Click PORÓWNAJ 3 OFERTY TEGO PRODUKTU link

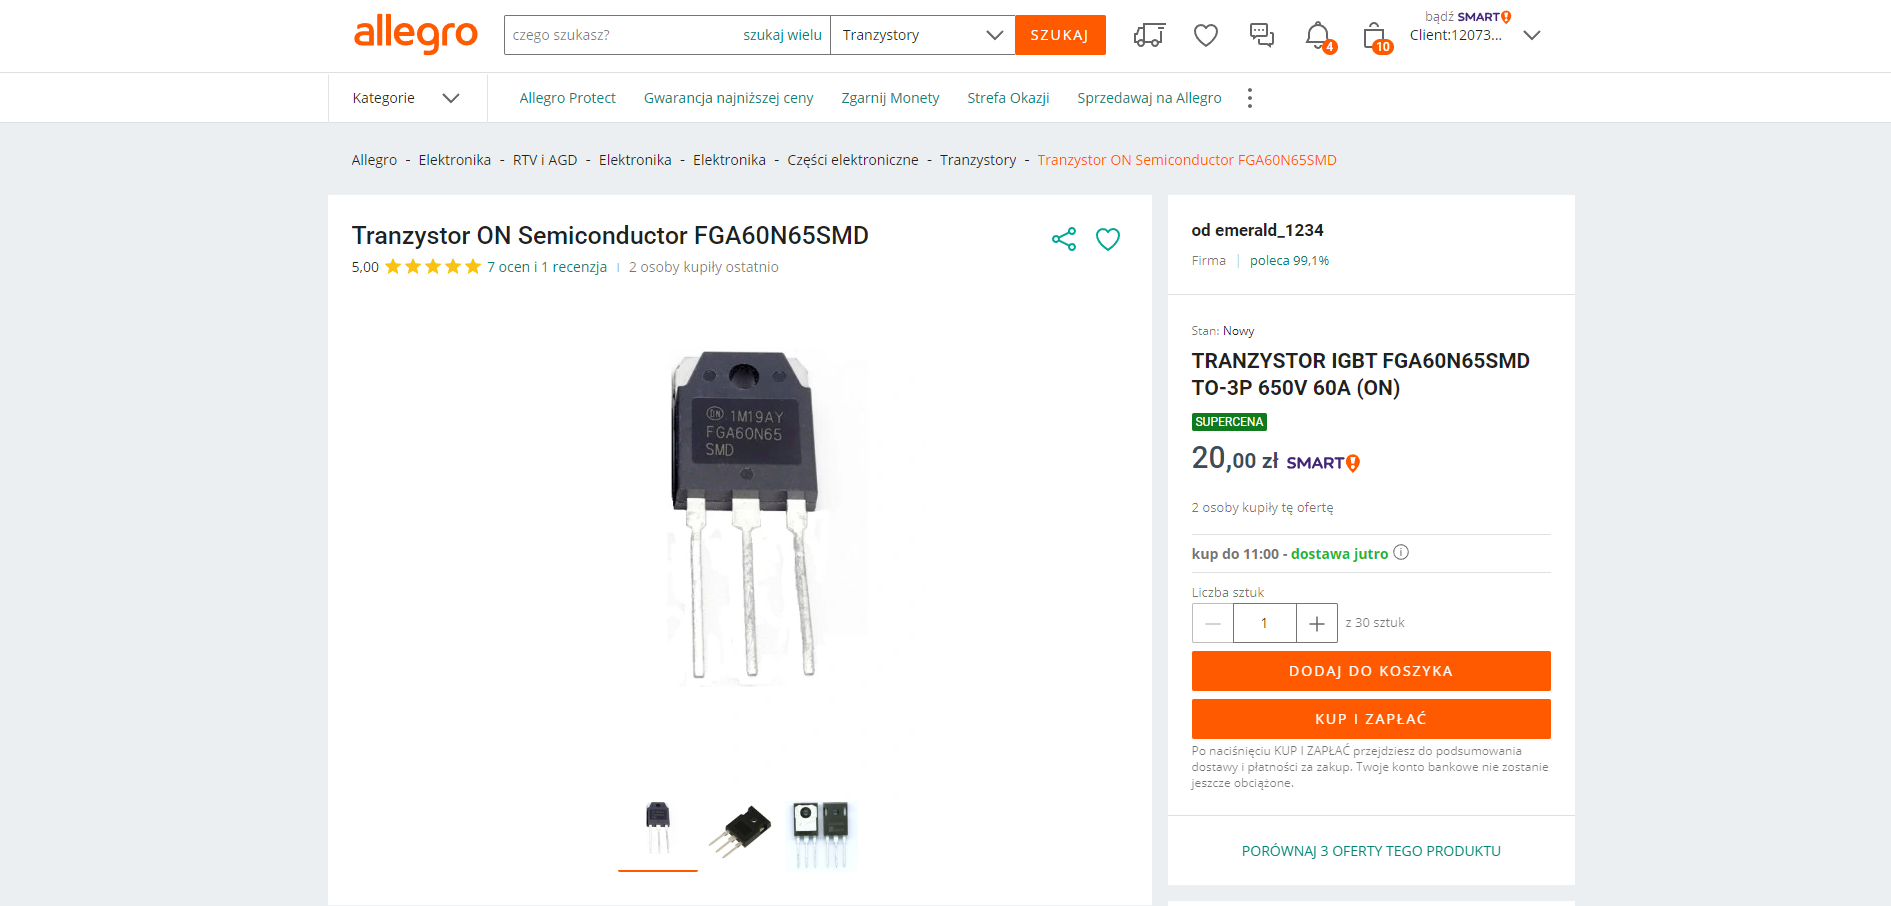(1371, 851)
